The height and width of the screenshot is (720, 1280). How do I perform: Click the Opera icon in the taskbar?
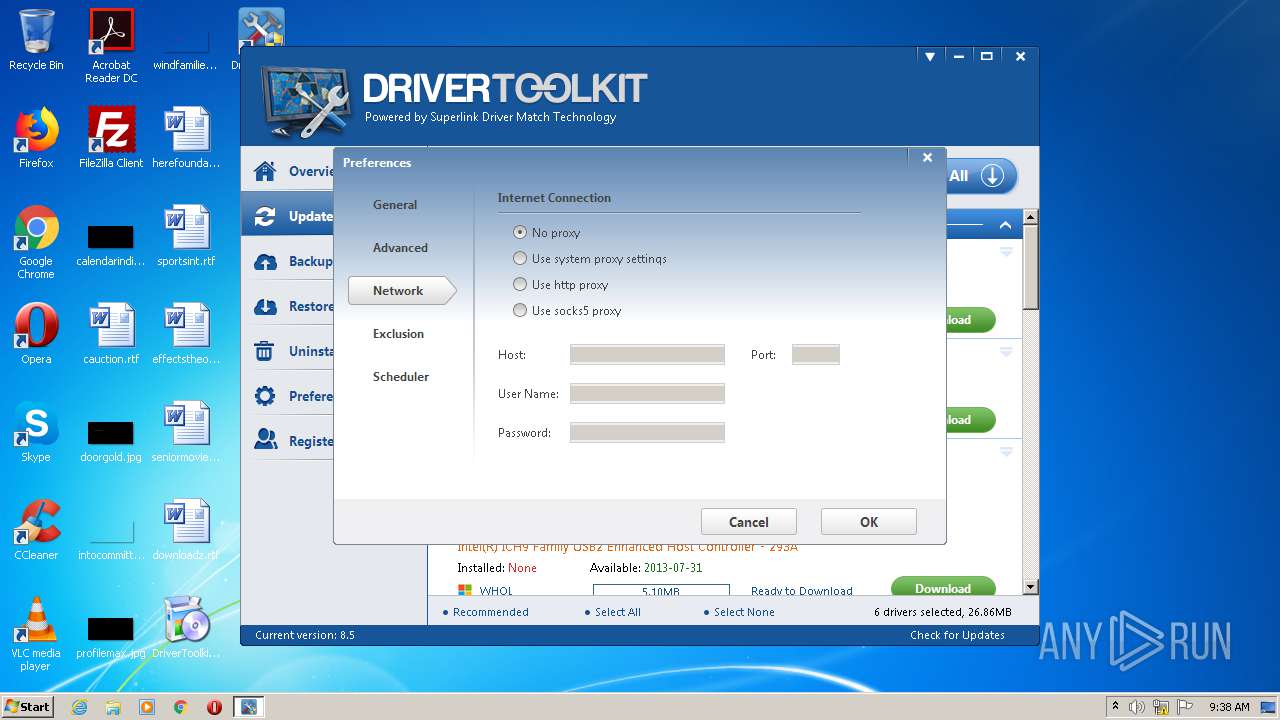[214, 707]
